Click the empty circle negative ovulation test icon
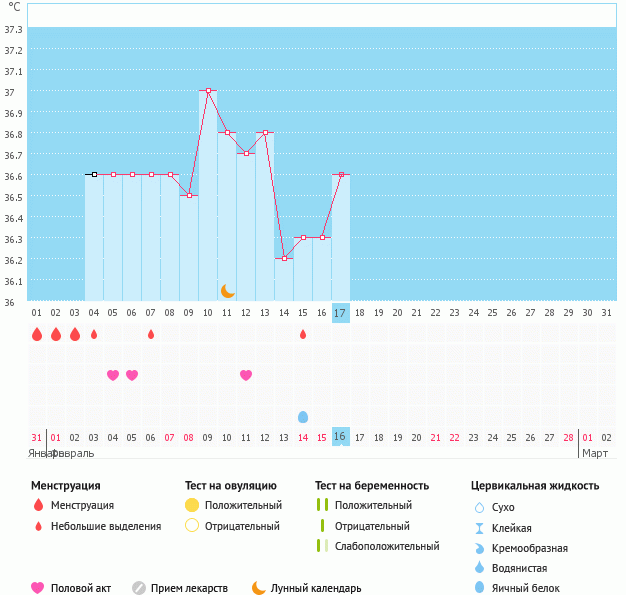This screenshot has width=626, height=595. click(192, 526)
